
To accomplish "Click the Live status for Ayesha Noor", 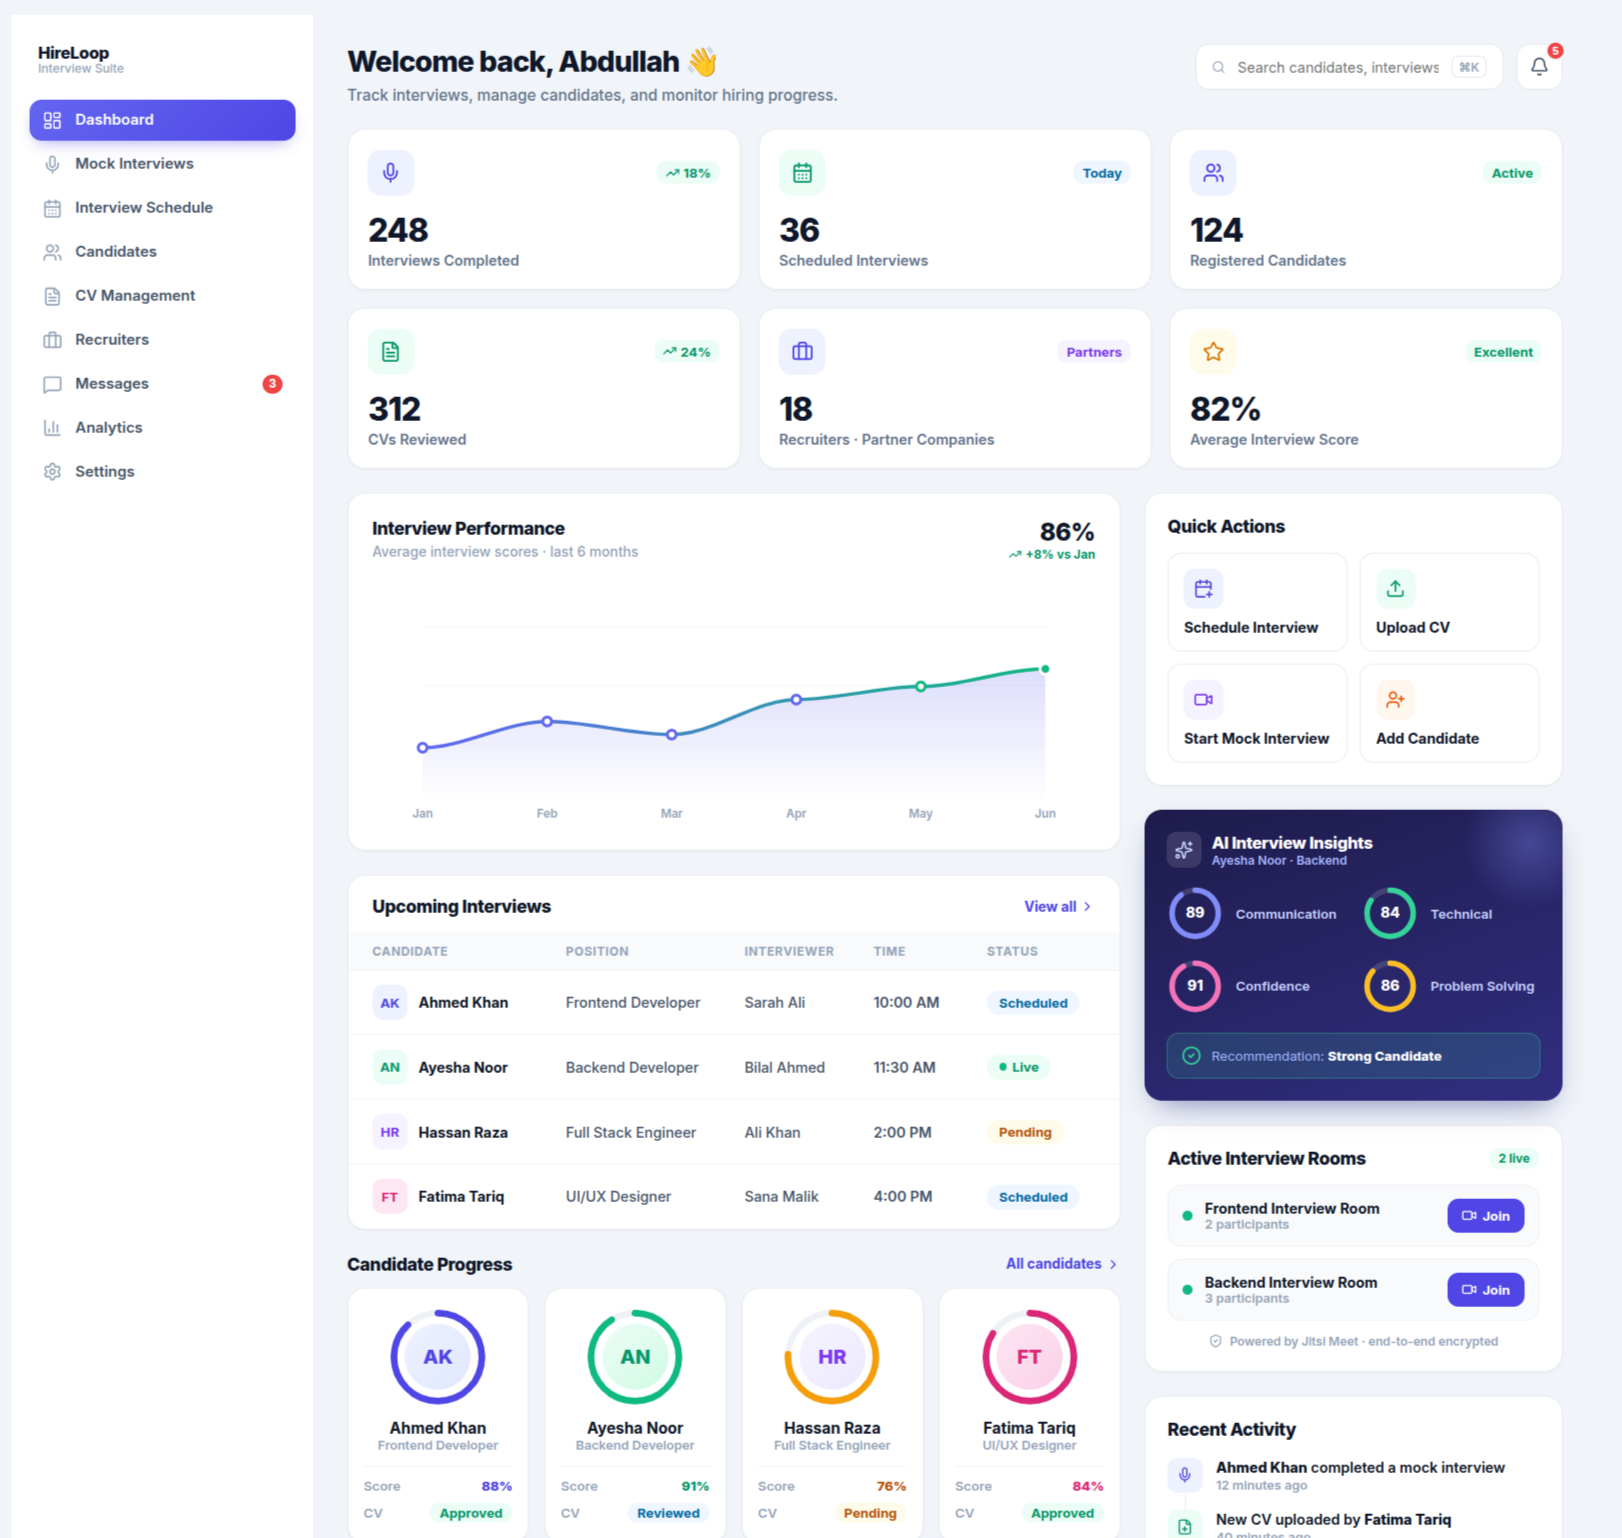I will coord(1018,1068).
